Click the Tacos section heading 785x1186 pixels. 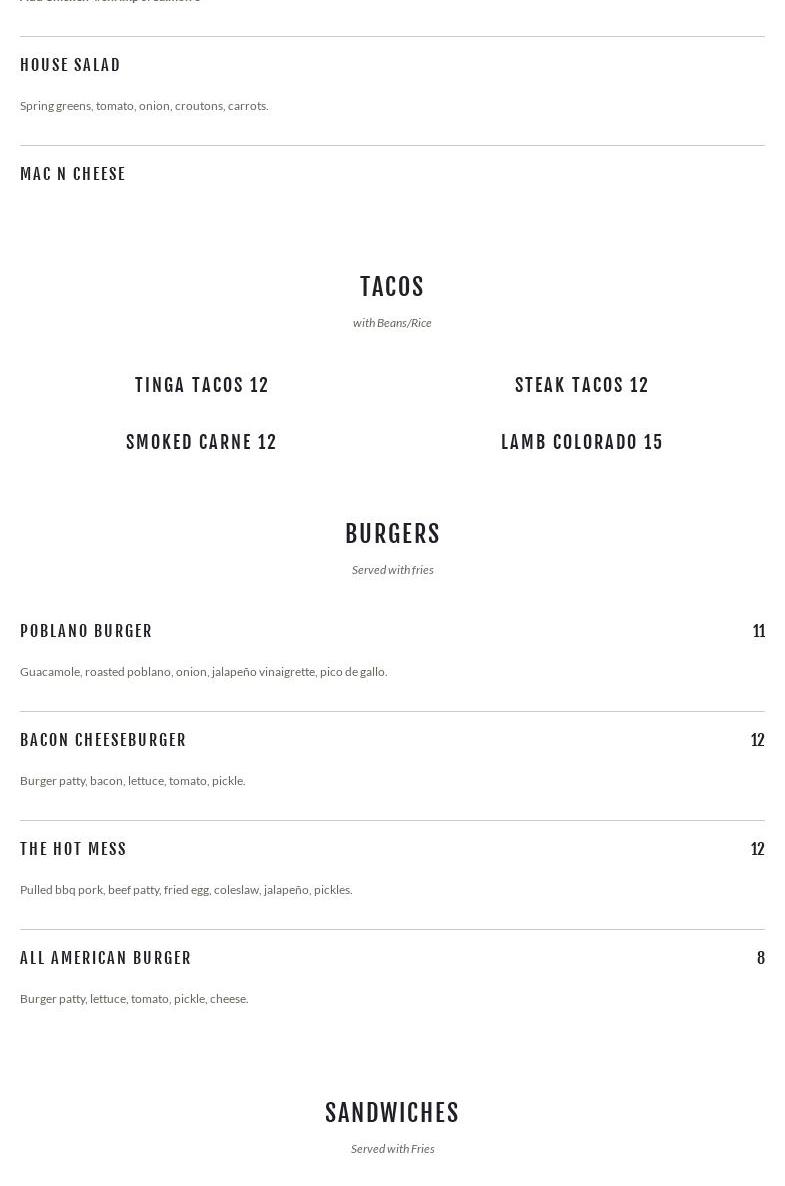click(392, 287)
